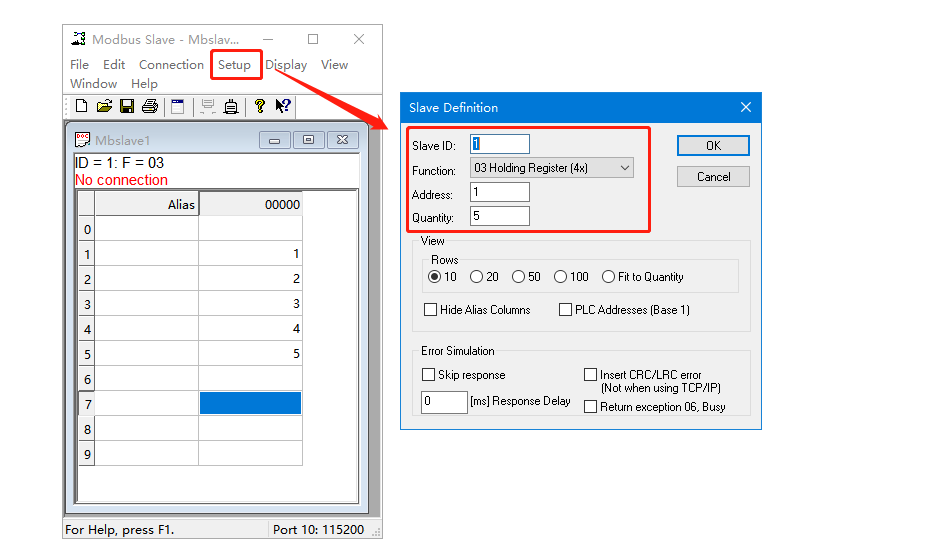Image resolution: width=932 pixels, height=559 pixels.
Task: Check the Skip response option
Action: [428, 375]
